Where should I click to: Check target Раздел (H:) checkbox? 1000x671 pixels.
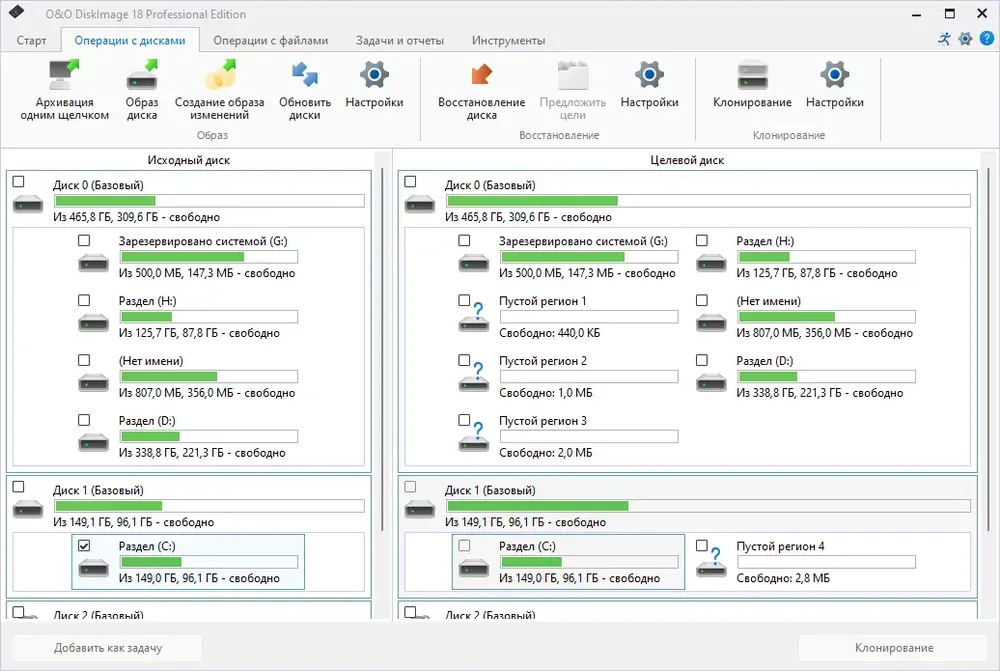(x=702, y=240)
